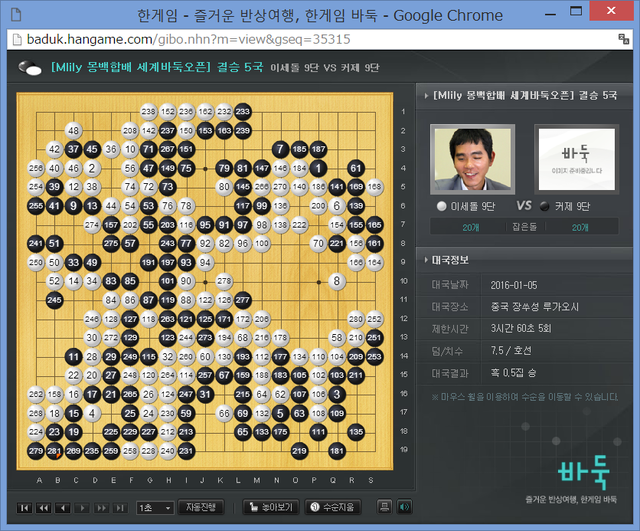Click white stone number 8
This screenshot has height=531, width=640.
(337, 281)
